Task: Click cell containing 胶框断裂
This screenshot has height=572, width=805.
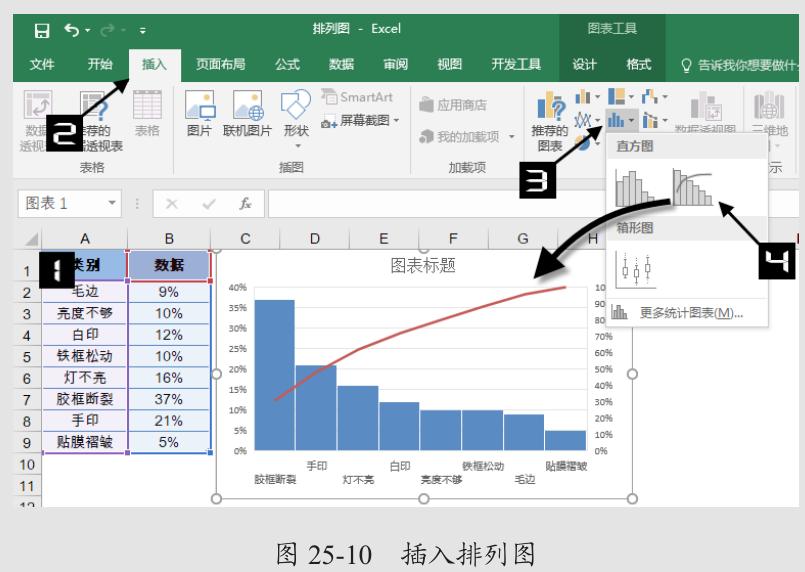Action: pyautogui.click(x=85, y=399)
